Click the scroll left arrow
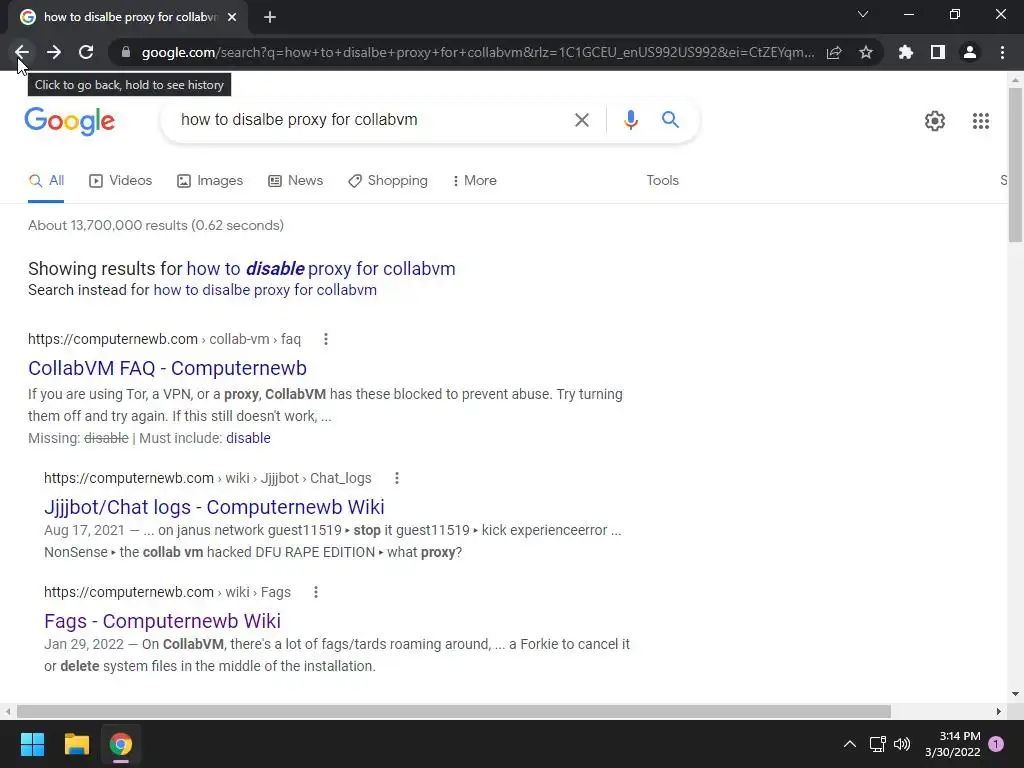1024x768 pixels. pos(8,711)
